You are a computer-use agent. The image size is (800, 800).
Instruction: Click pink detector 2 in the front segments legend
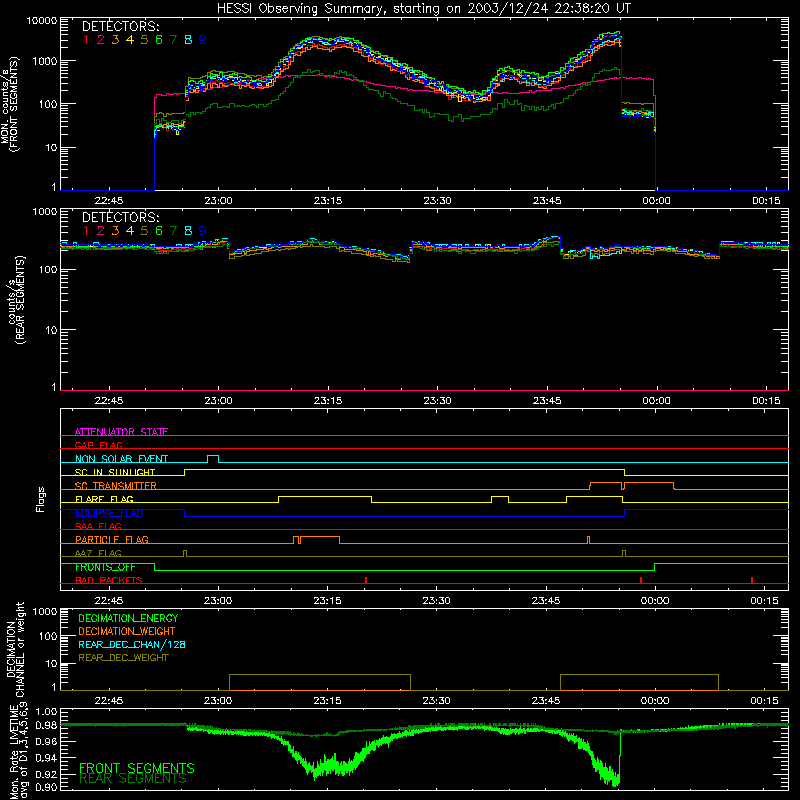pyautogui.click(x=101, y=40)
